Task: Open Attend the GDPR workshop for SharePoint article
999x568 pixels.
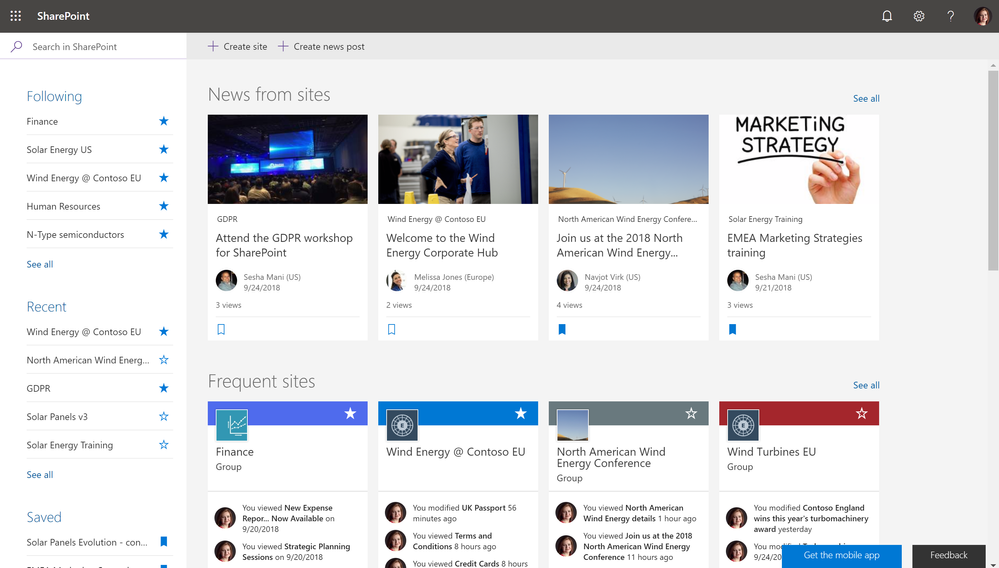Action: click(x=284, y=245)
